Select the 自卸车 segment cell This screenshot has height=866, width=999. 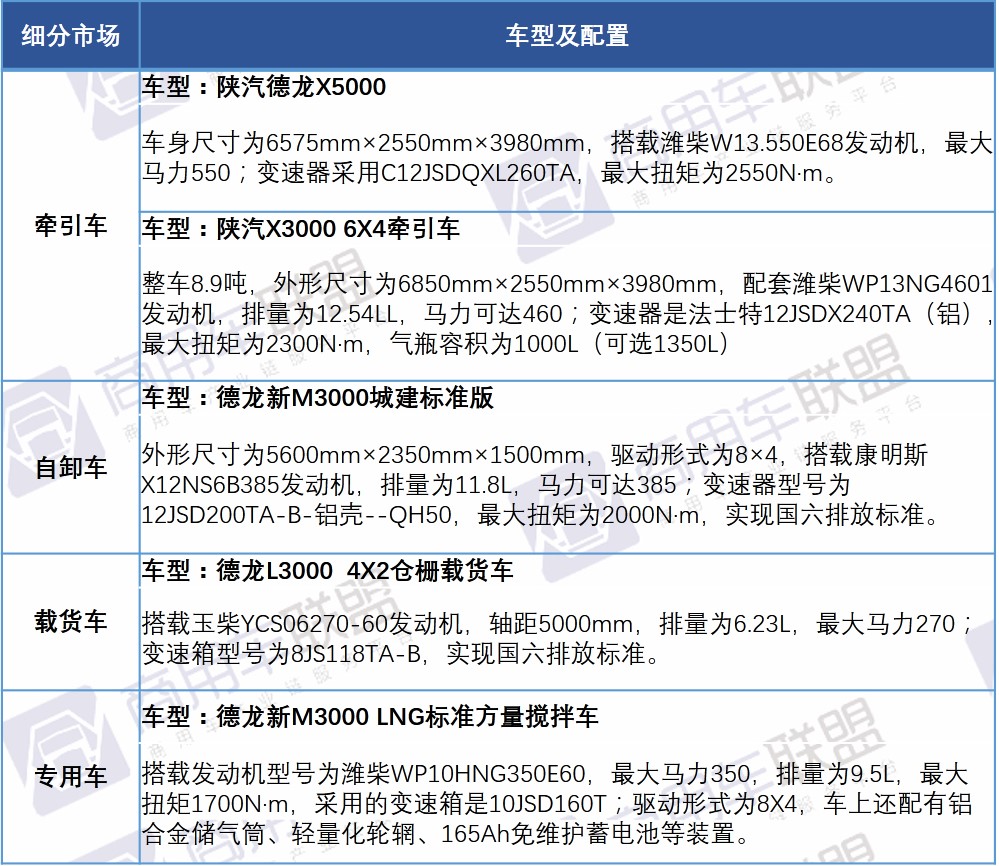click(x=71, y=467)
